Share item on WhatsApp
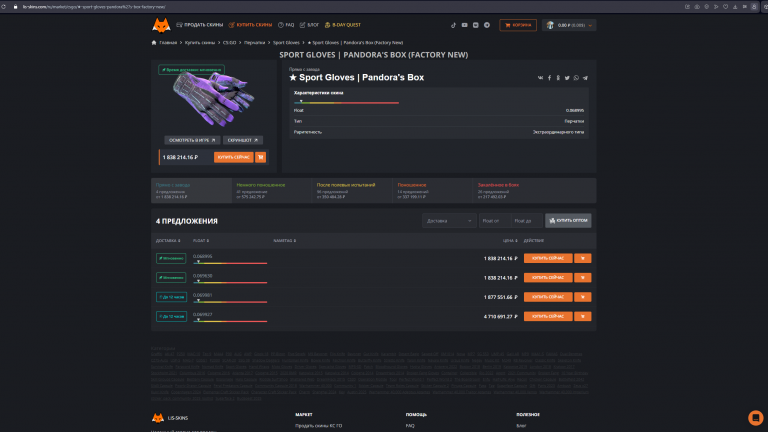This screenshot has height=432, width=768. coord(576,78)
